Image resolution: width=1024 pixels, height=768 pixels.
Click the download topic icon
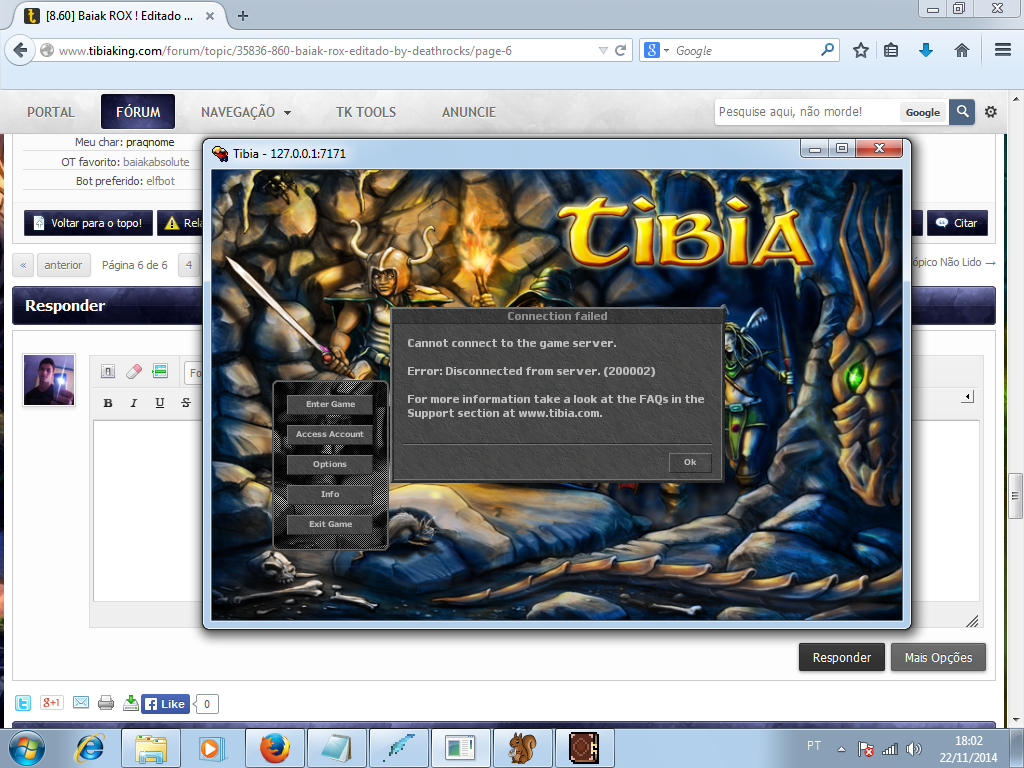pos(131,703)
